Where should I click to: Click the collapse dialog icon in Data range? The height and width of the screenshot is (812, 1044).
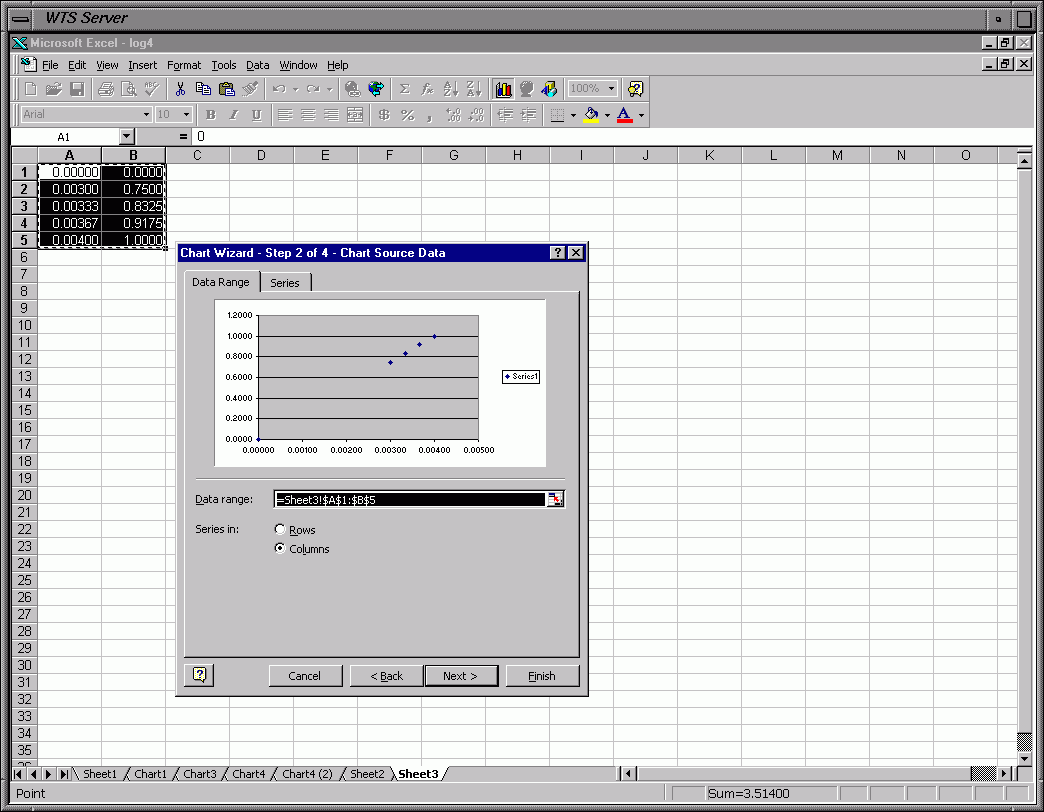[x=555, y=499]
